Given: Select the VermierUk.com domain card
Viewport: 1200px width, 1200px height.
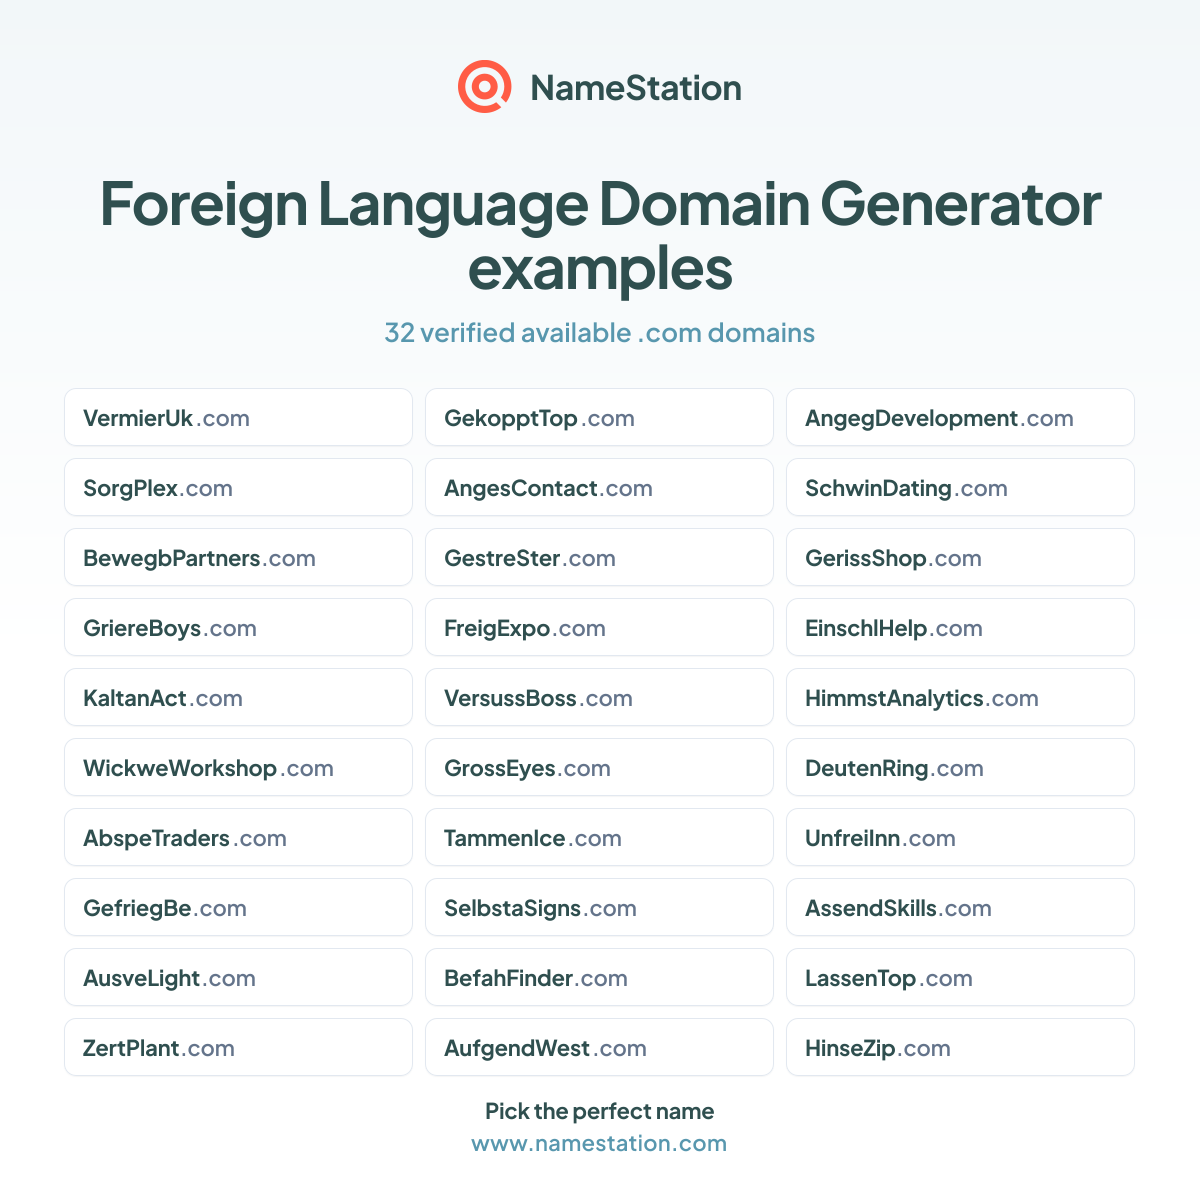Looking at the screenshot, I should [239, 417].
